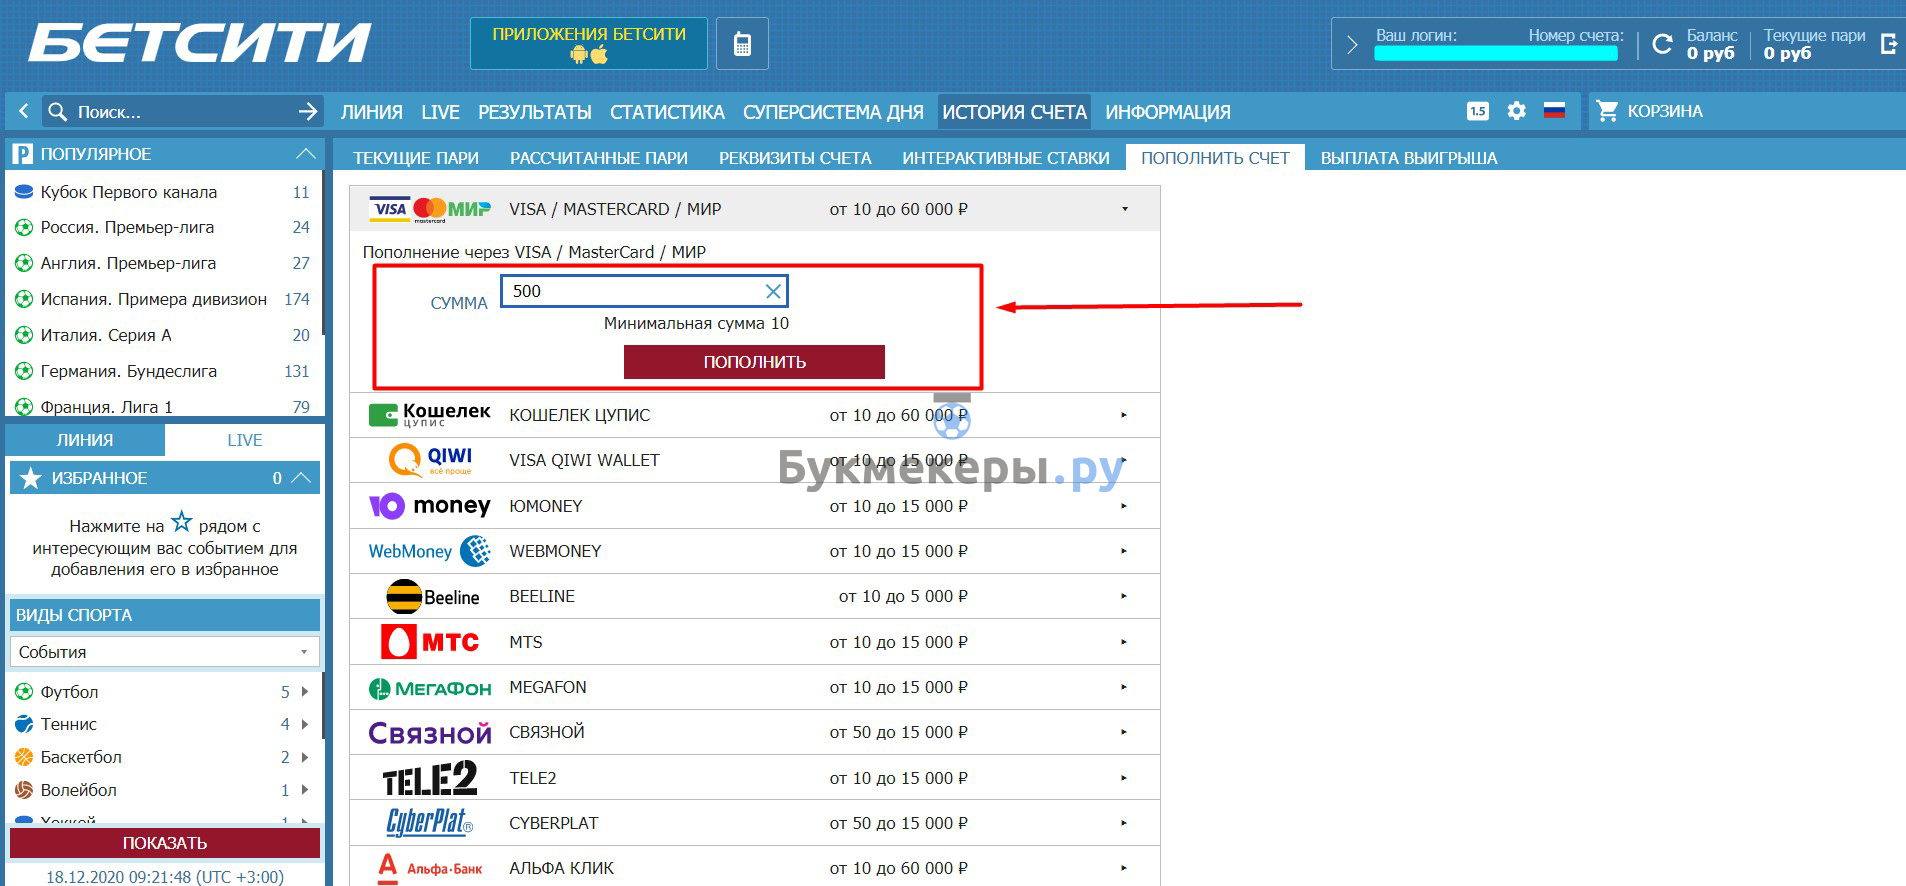This screenshot has width=1906, height=886.
Task: Open the Результаты menu
Action: pyautogui.click(x=535, y=112)
